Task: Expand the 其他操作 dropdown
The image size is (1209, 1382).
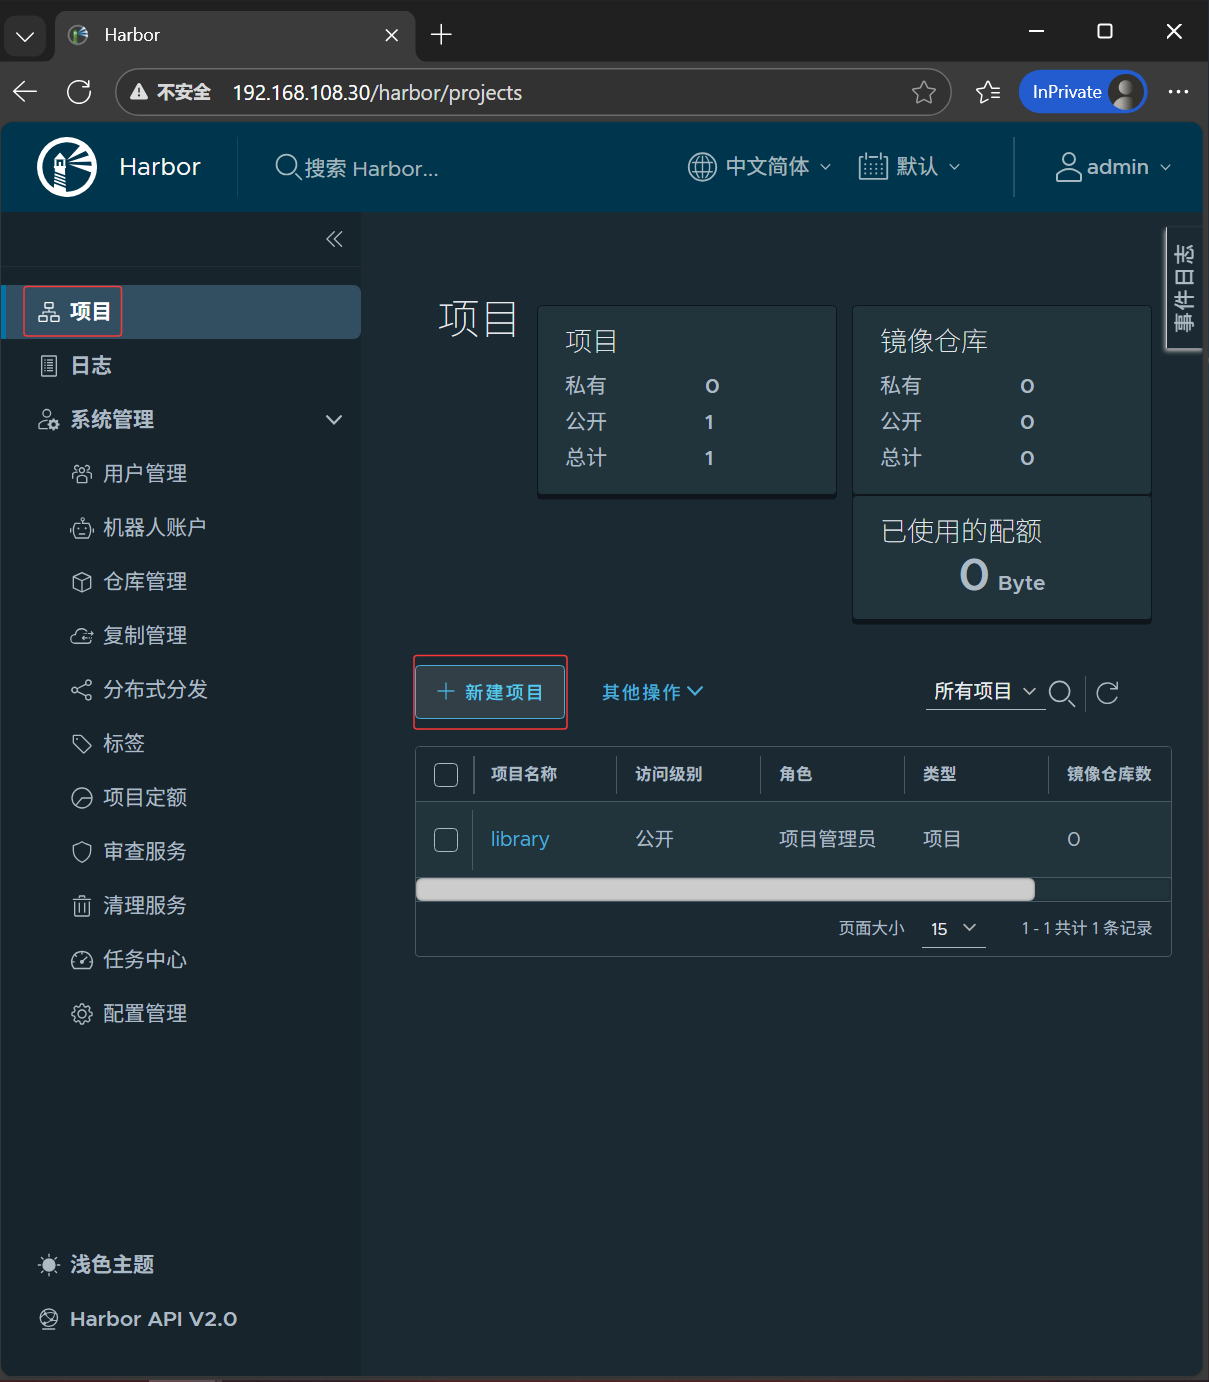Action: tap(653, 692)
